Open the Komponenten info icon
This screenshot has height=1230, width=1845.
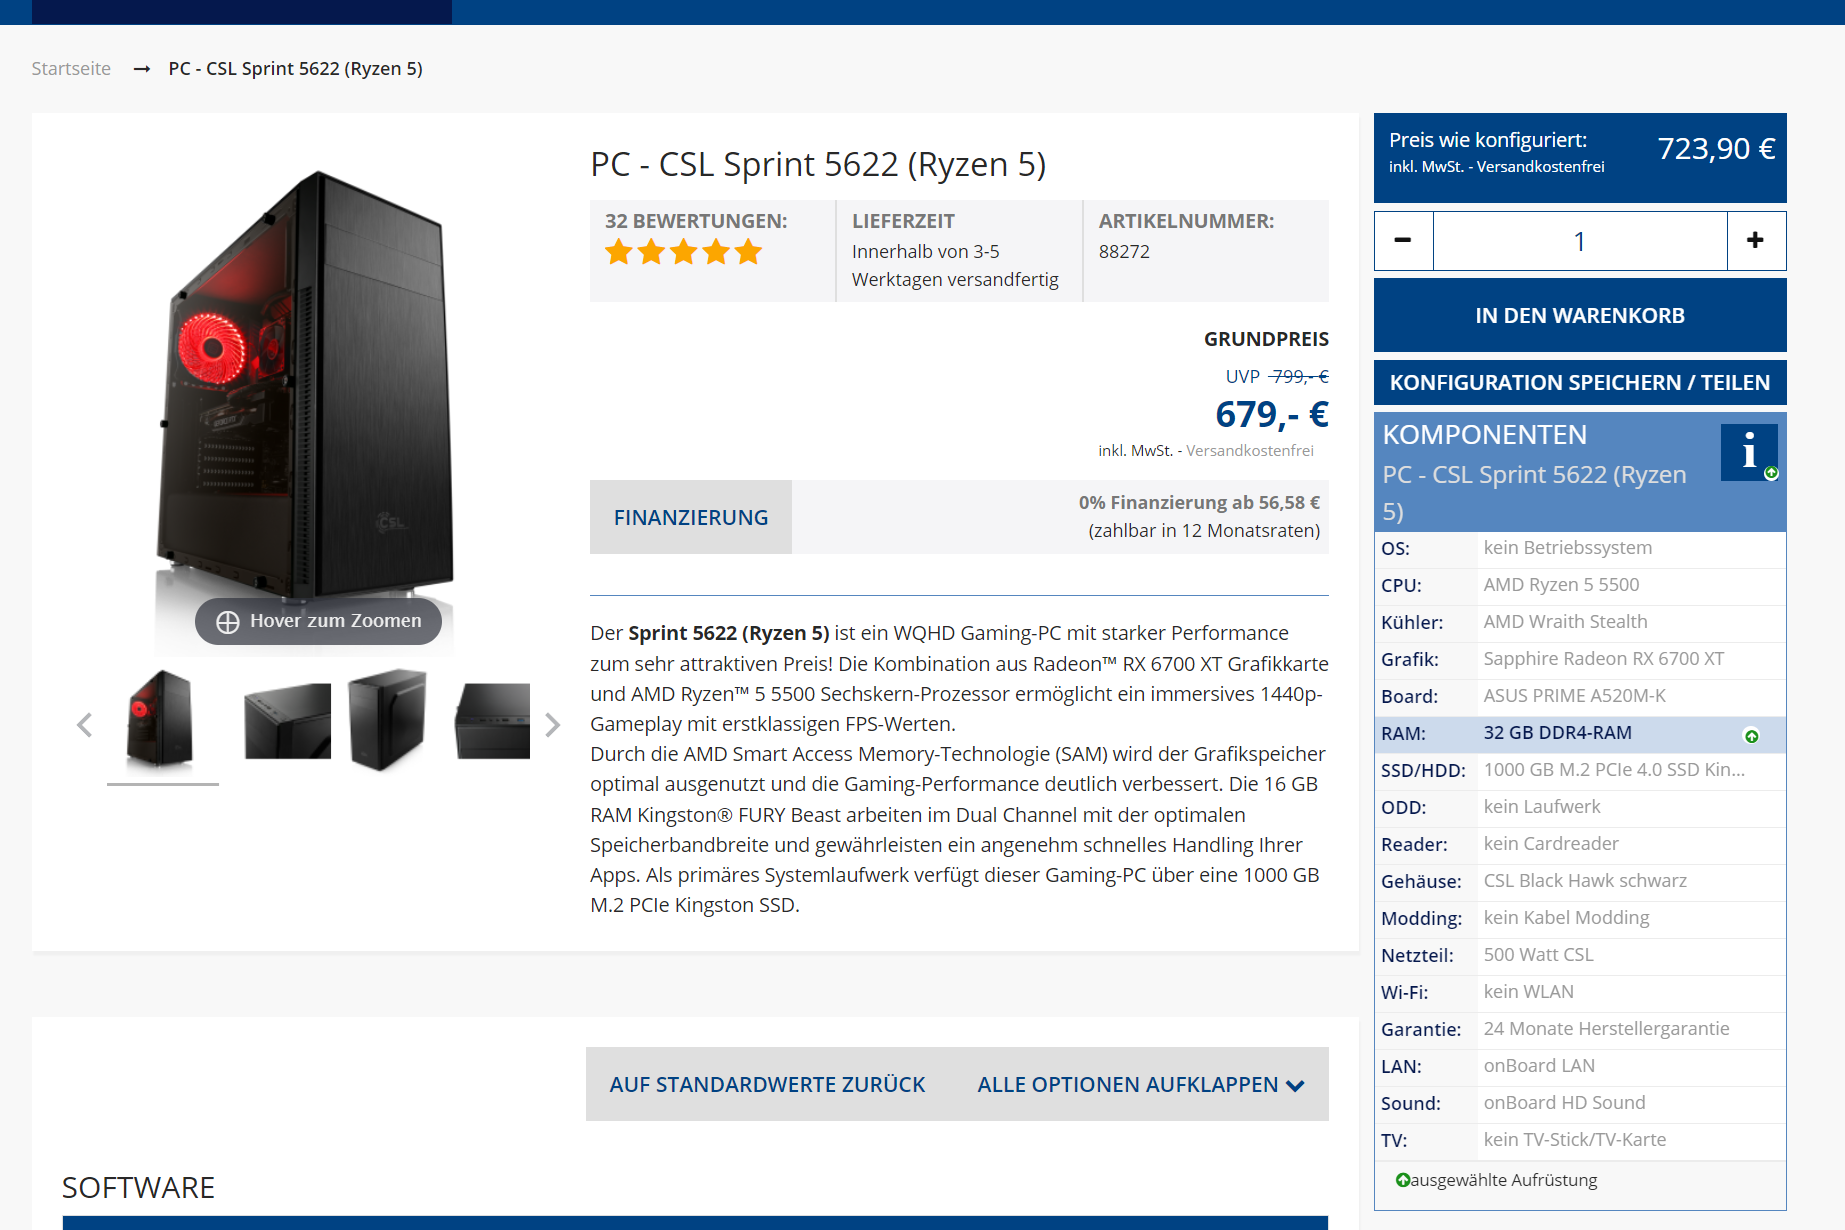coord(1749,452)
